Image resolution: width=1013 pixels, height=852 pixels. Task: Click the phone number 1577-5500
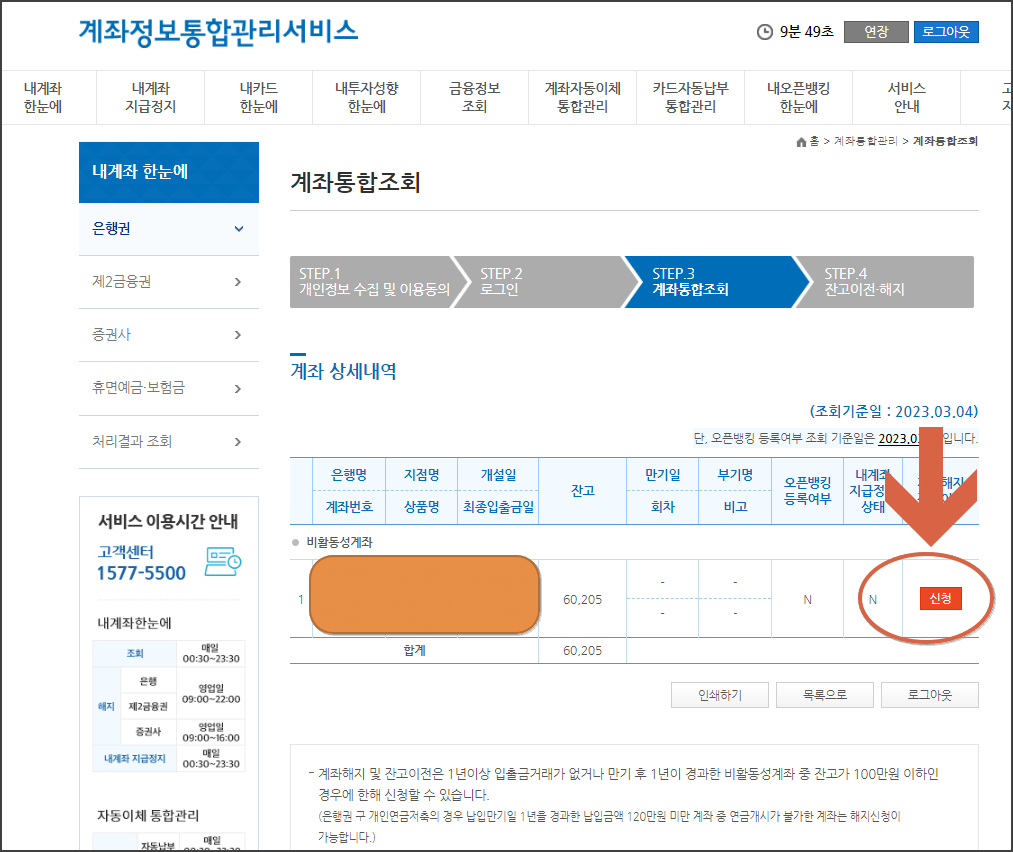[141, 573]
